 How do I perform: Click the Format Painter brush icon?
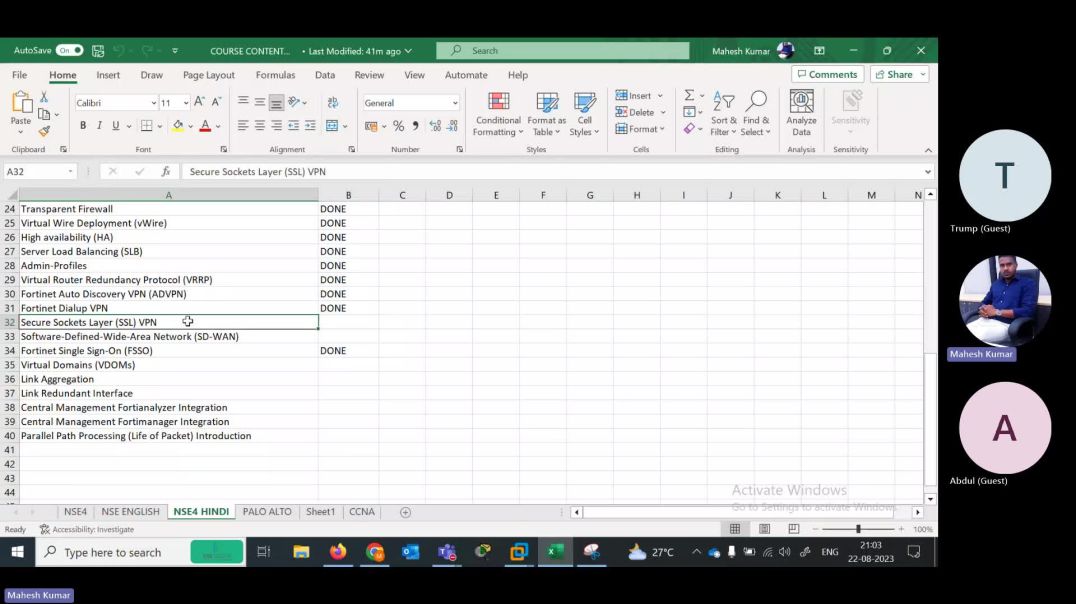click(44, 130)
